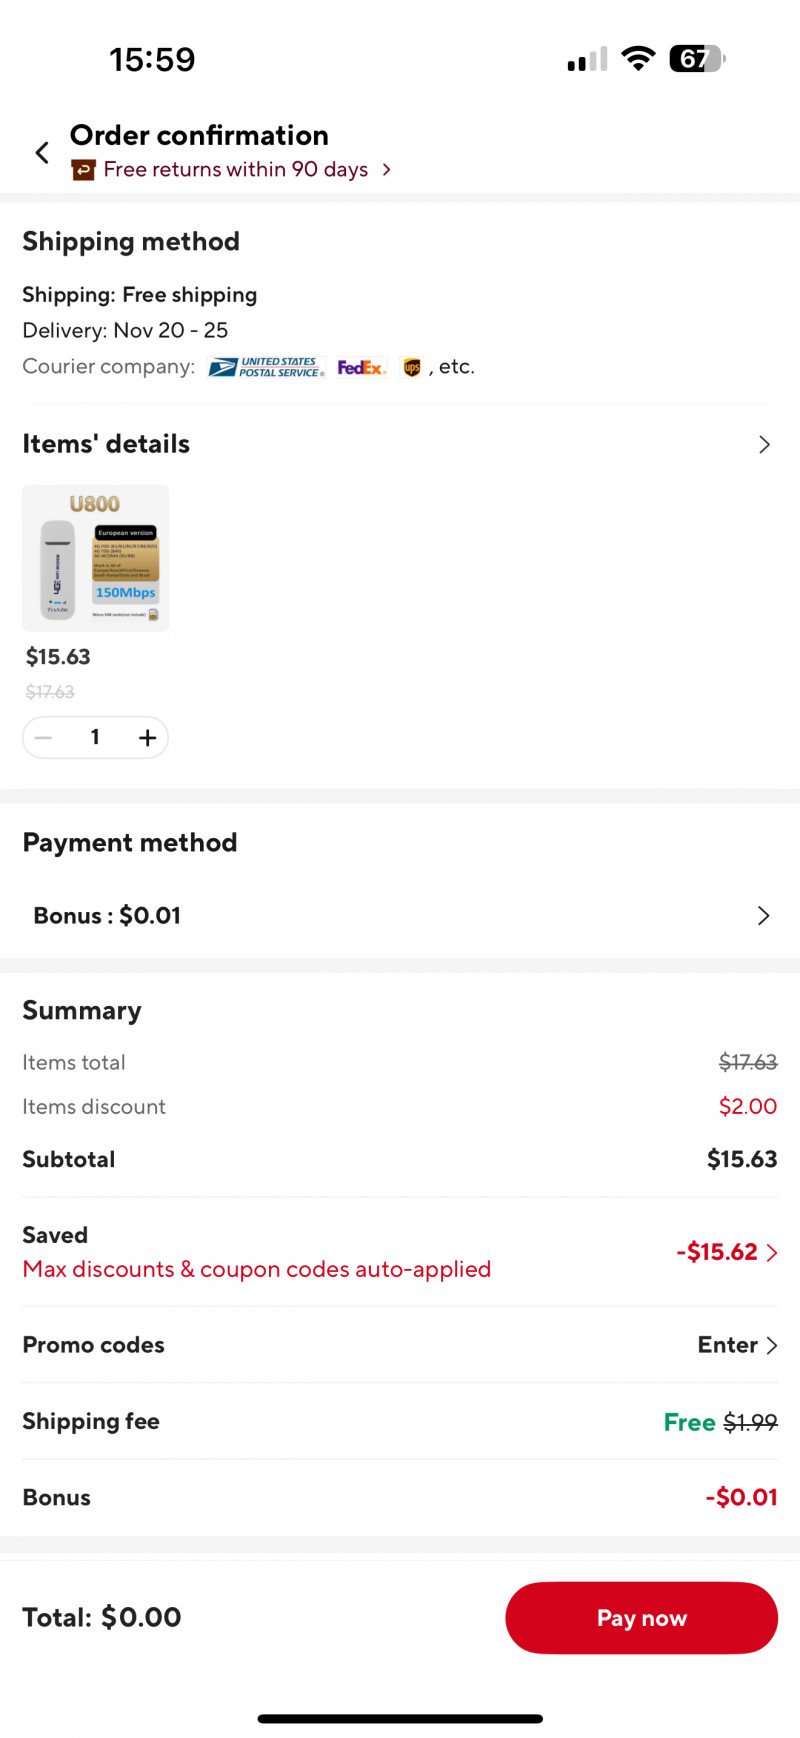
Task: Expand Saved discount amount -$15.62
Action: pos(726,1252)
